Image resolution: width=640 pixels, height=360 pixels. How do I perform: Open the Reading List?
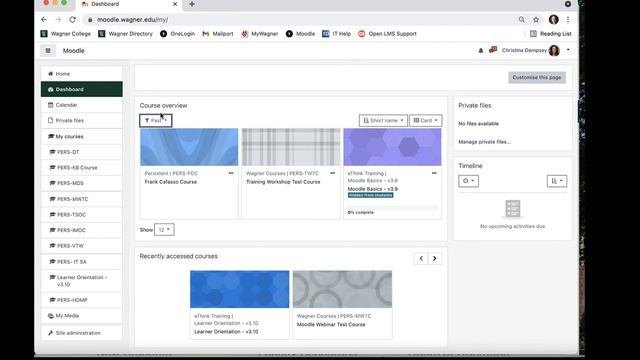pos(551,34)
